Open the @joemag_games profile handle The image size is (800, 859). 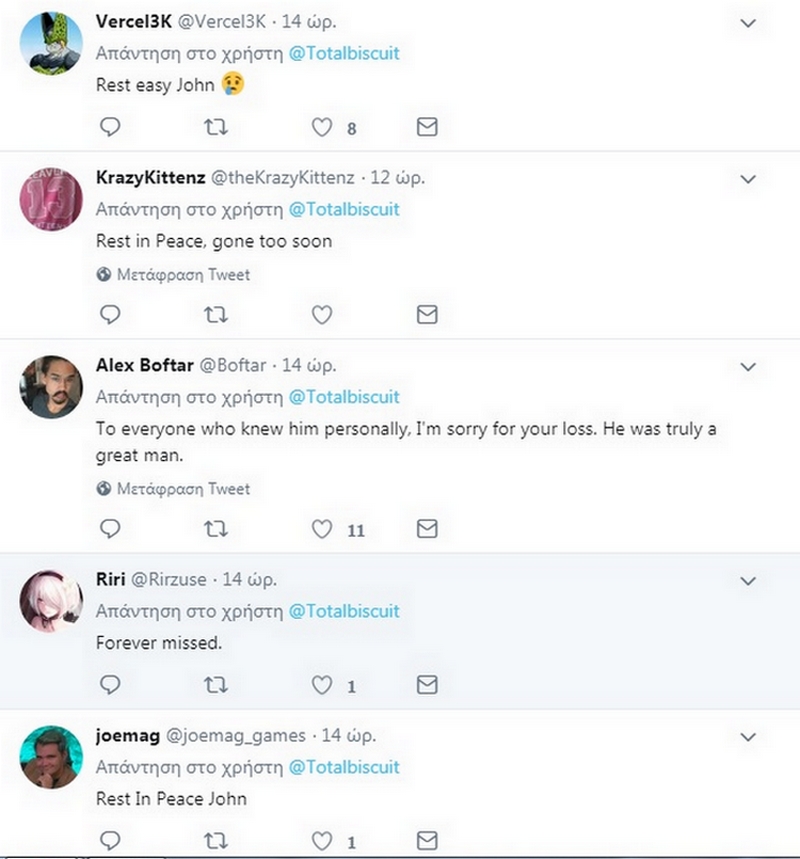pyautogui.click(x=236, y=735)
